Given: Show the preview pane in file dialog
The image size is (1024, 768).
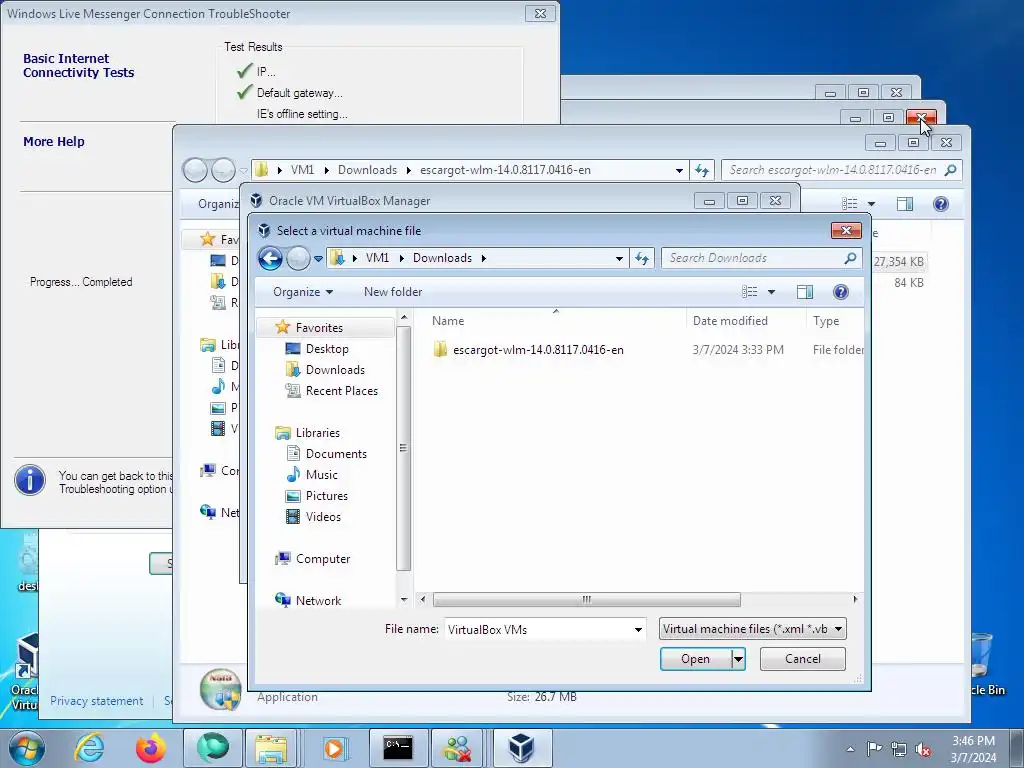Looking at the screenshot, I should coord(805,292).
